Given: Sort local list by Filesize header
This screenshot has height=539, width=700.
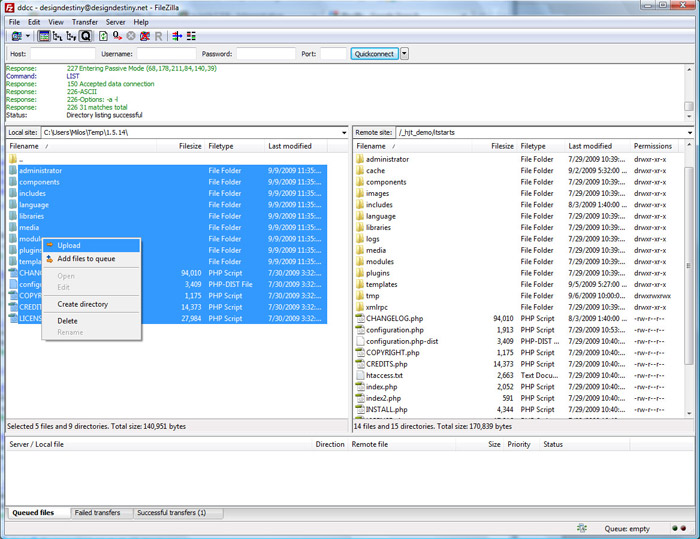Looking at the screenshot, I should [181, 146].
